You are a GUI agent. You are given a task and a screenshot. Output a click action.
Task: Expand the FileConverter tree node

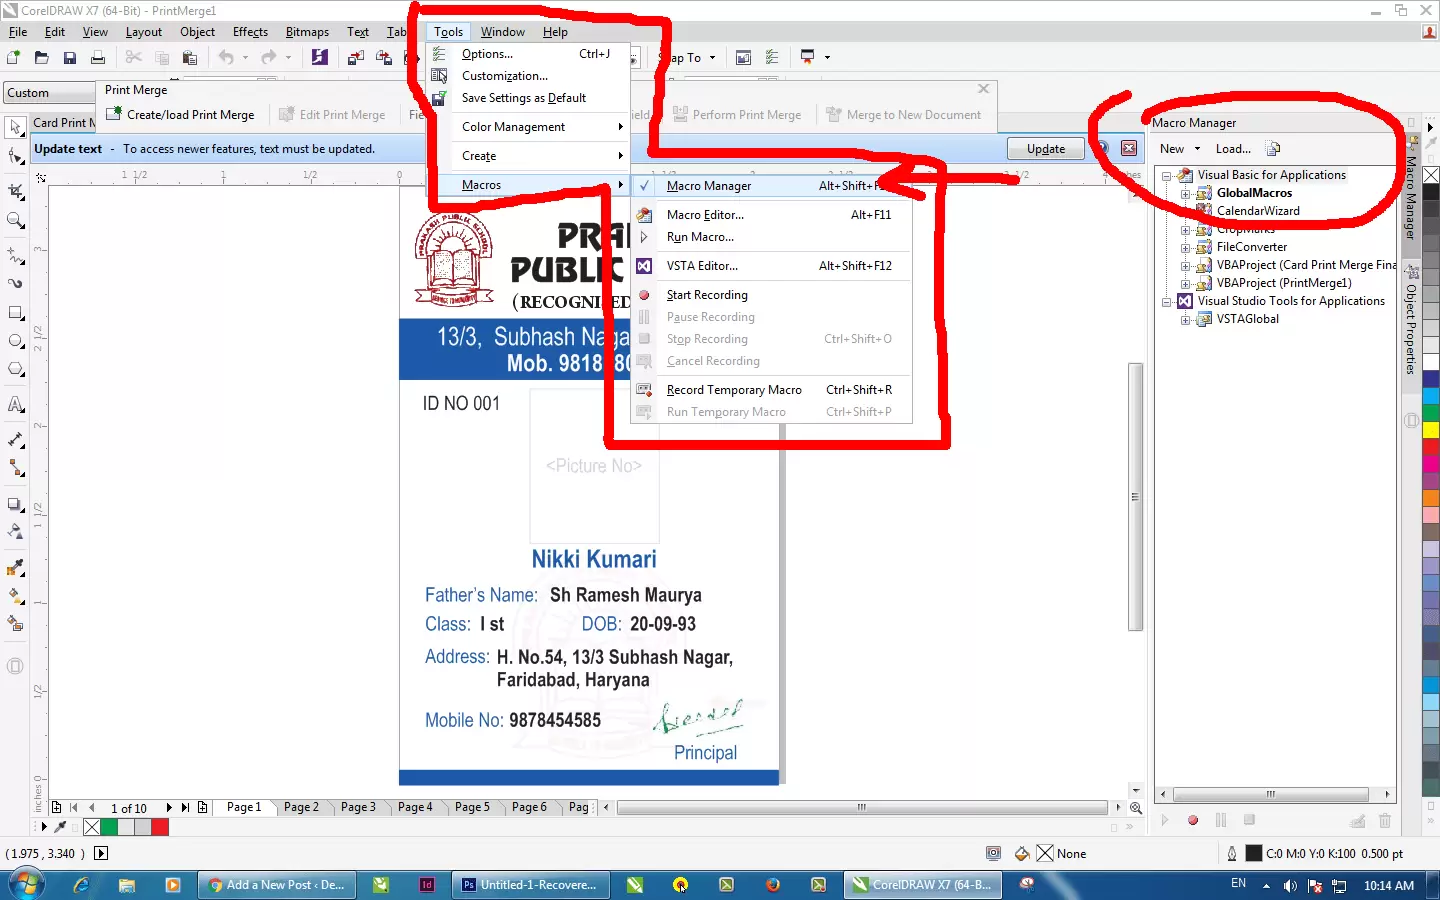point(1185,247)
